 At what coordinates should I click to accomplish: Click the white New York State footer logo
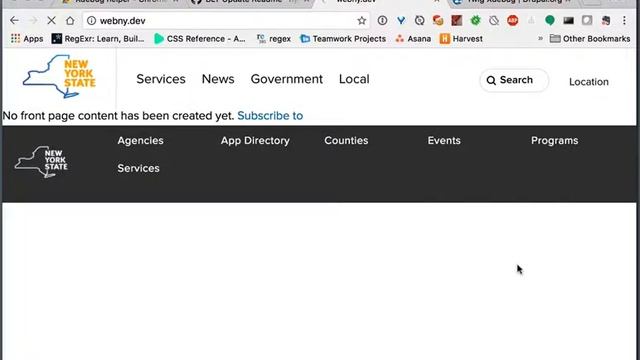tap(41, 162)
